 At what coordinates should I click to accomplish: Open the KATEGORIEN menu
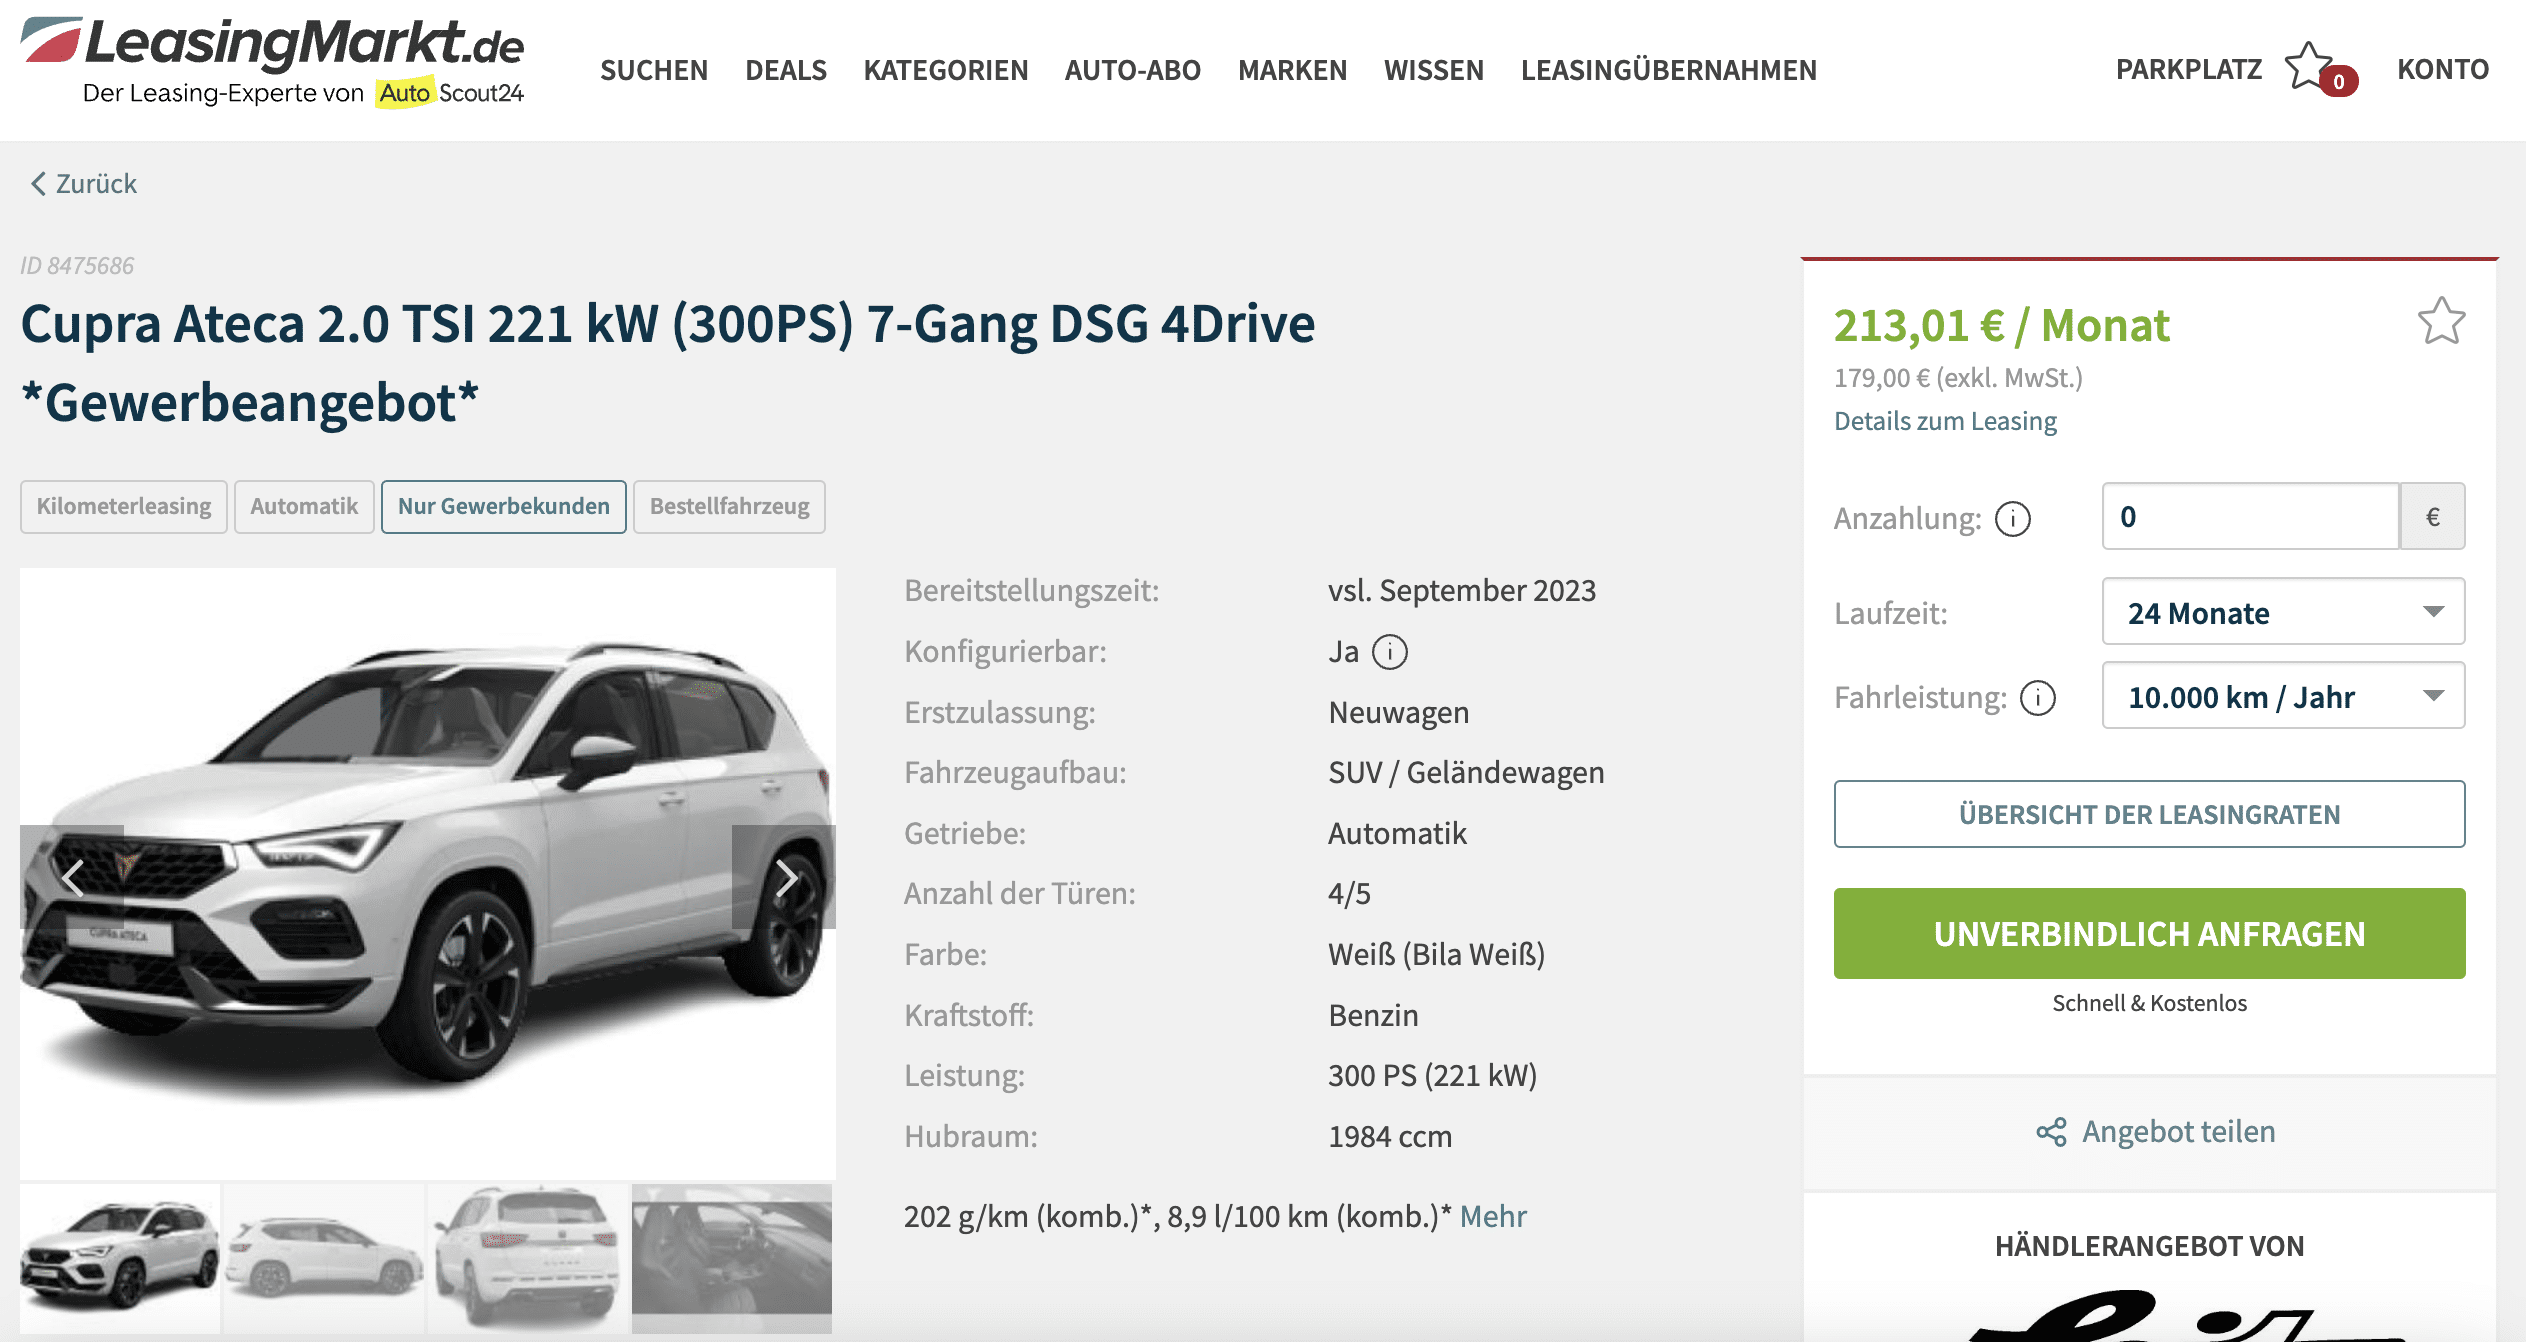pos(946,70)
